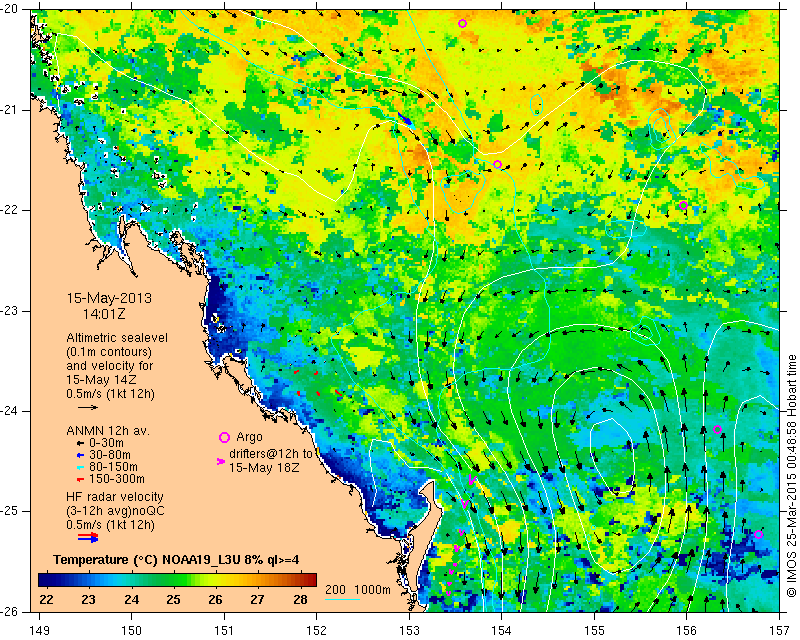Click the red and blue HF radar arrows

88,537
